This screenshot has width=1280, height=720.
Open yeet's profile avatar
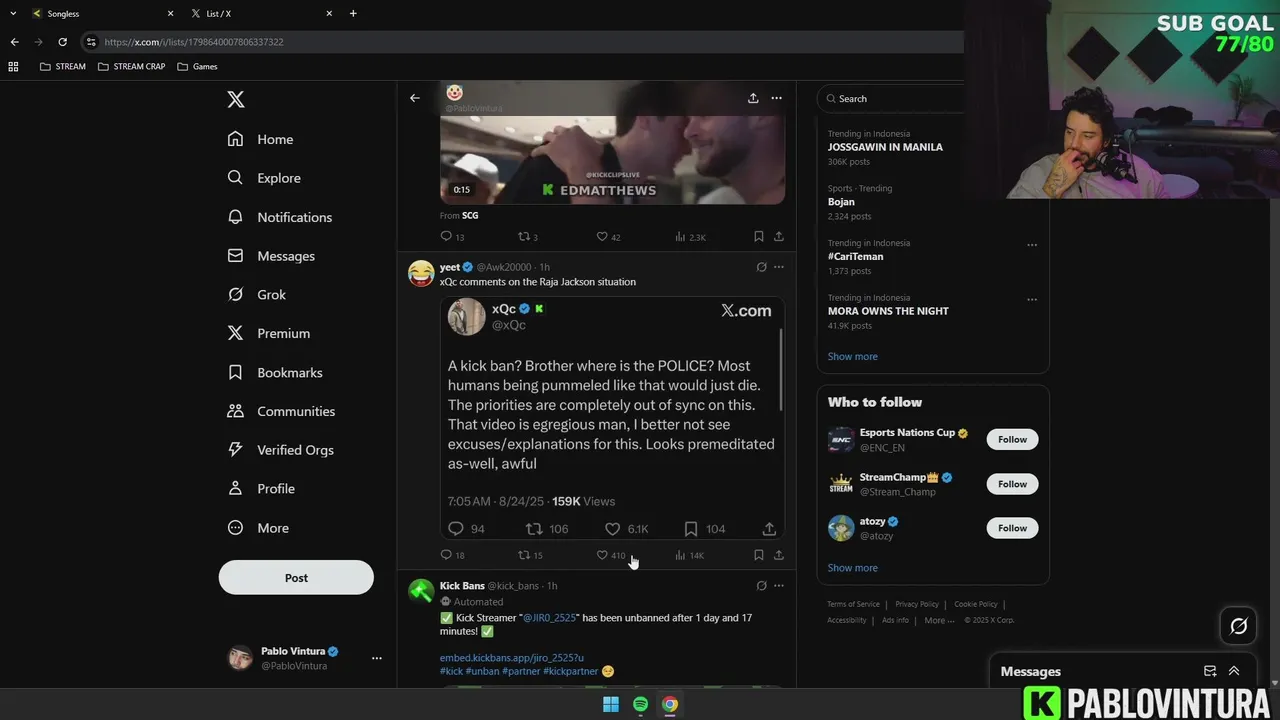coord(421,273)
